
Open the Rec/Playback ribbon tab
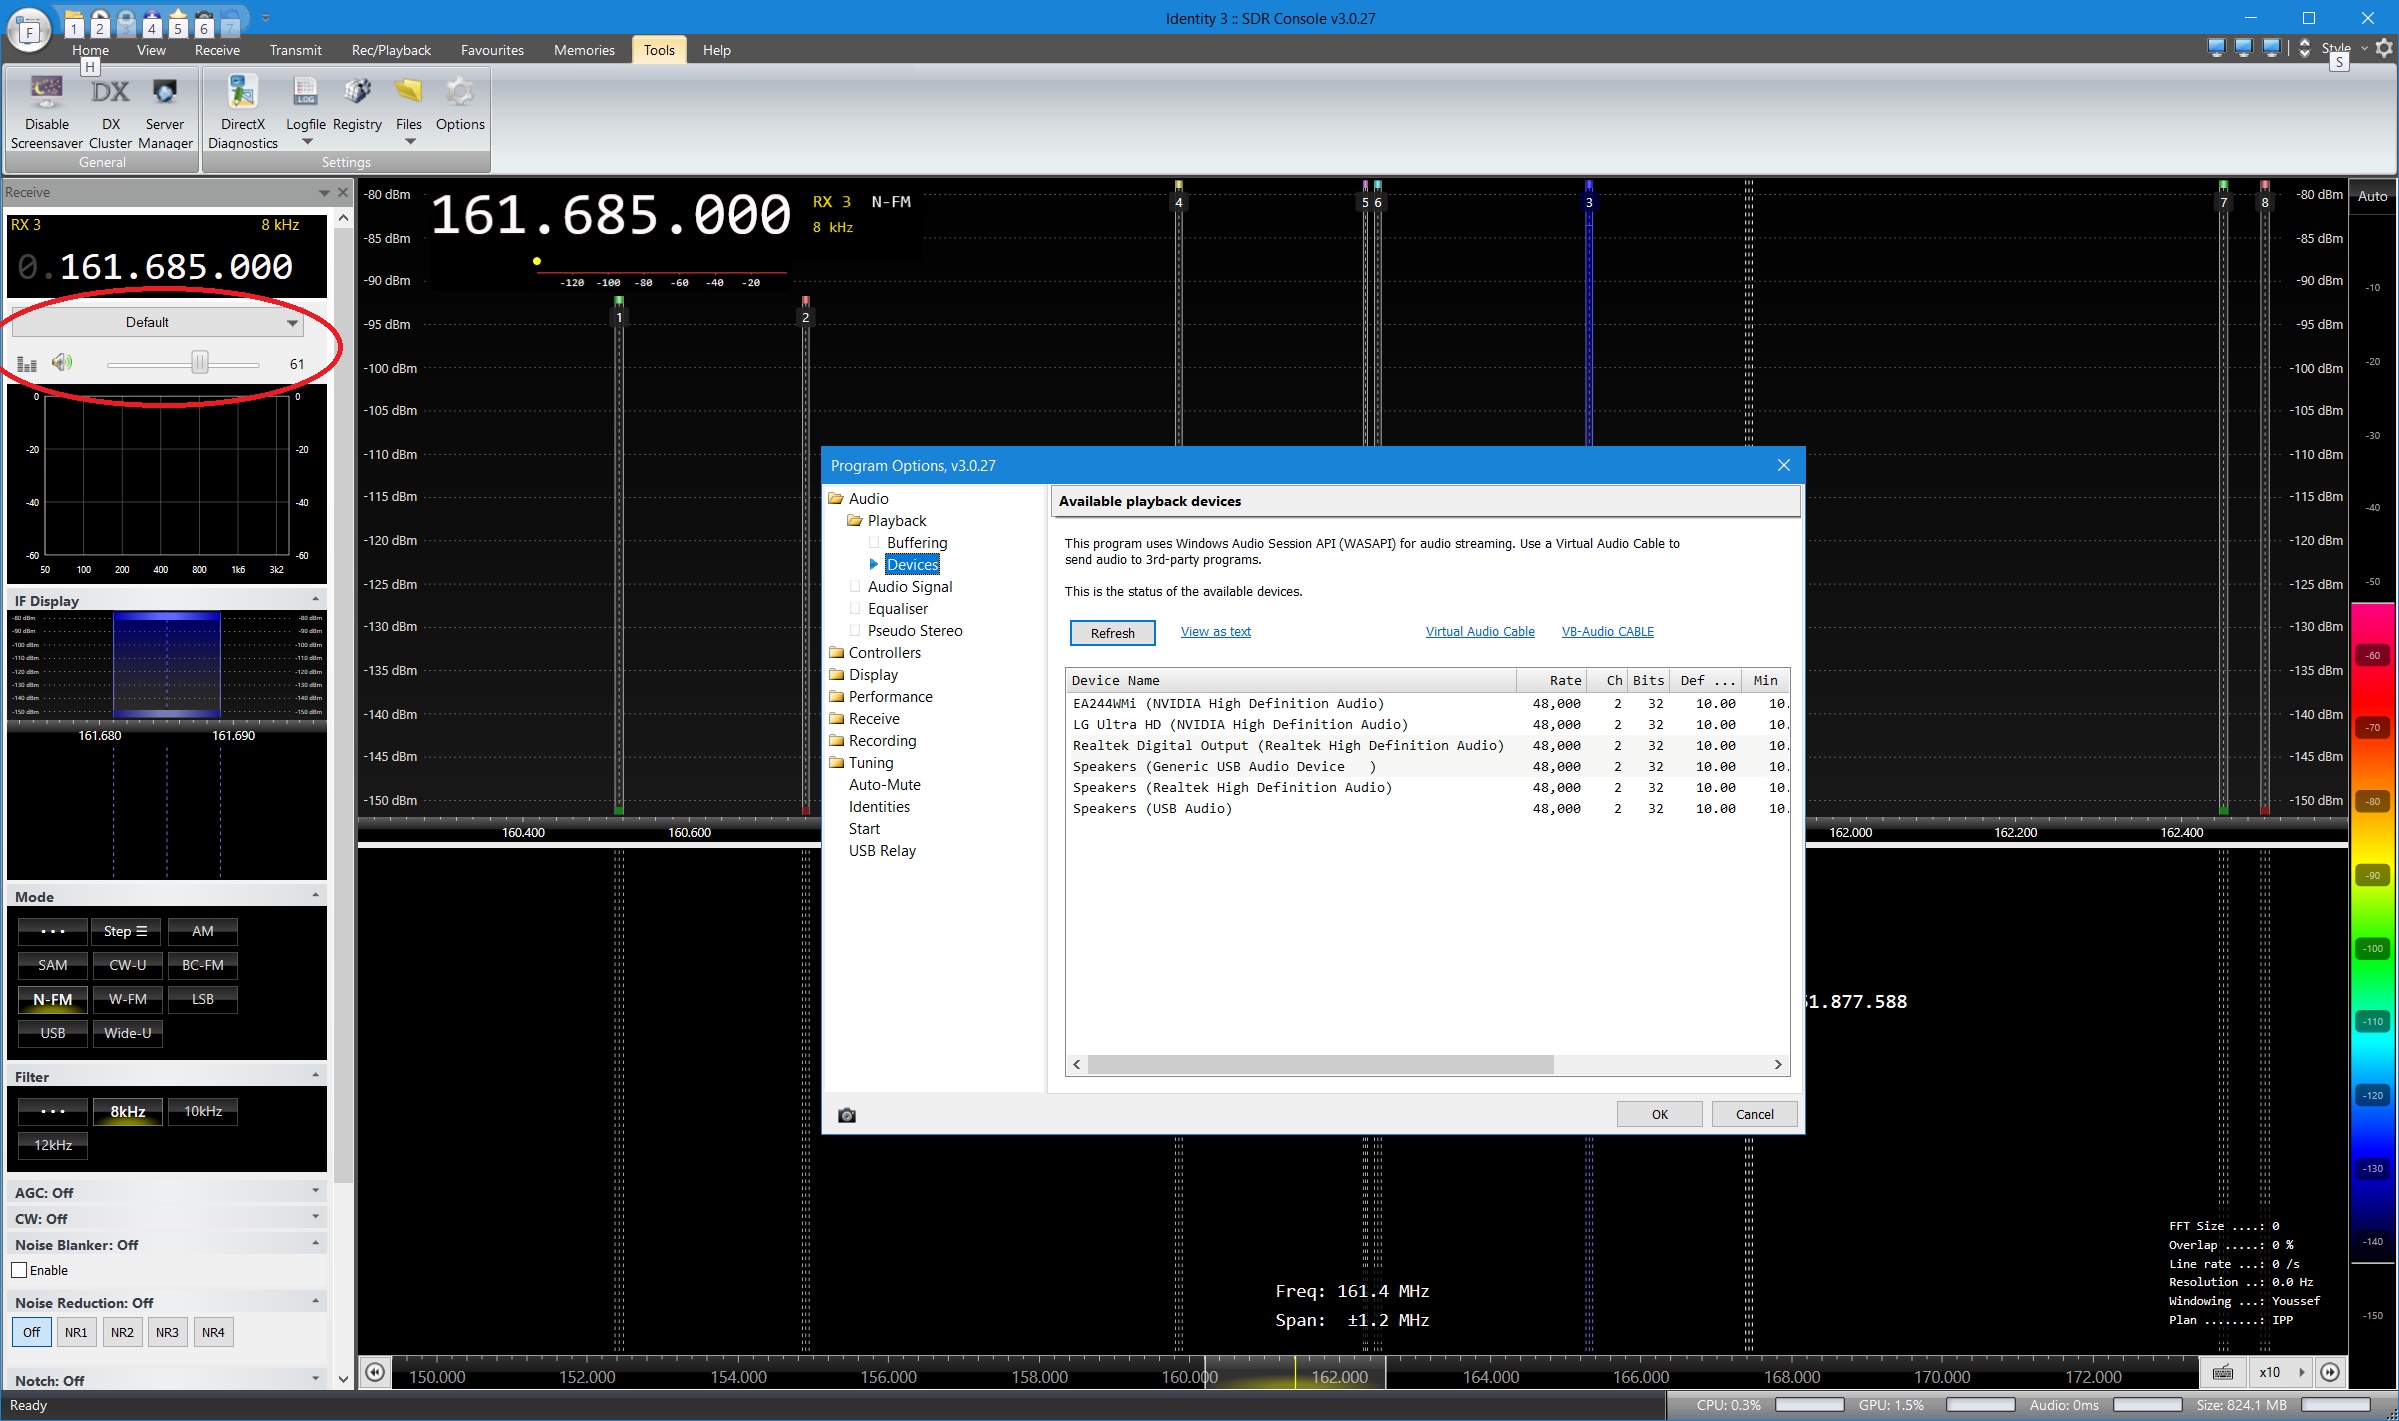(x=391, y=50)
